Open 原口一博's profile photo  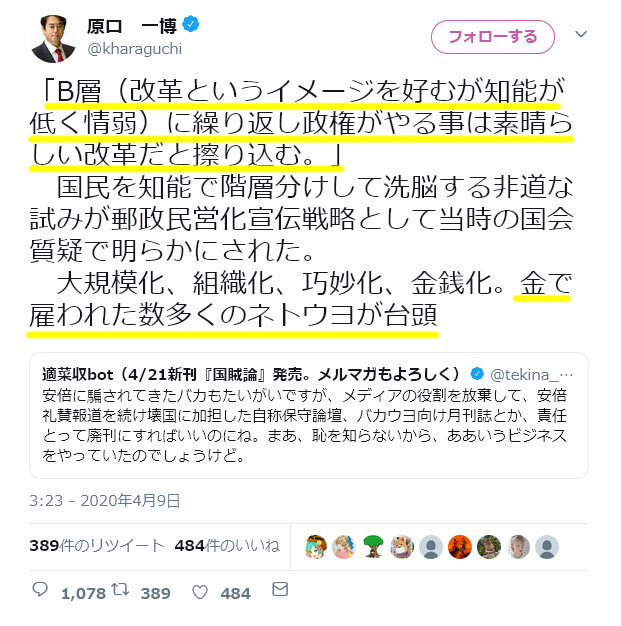tap(54, 39)
